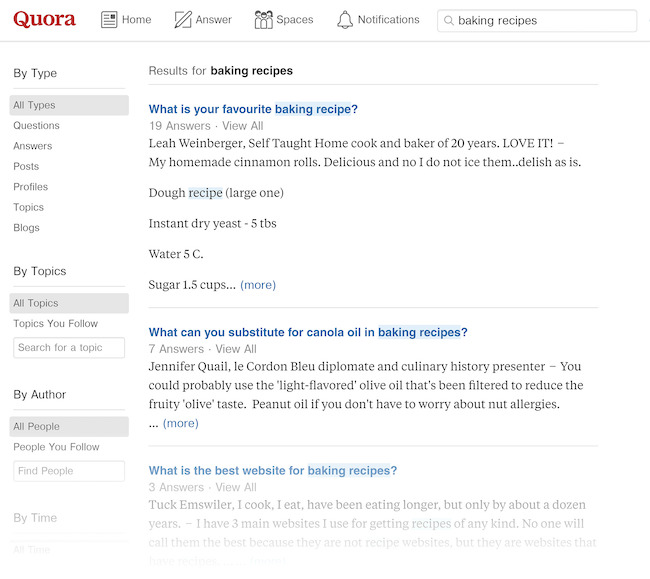This screenshot has width=650, height=579.
Task: Expand the canola oil answer (more)
Action: [180, 423]
